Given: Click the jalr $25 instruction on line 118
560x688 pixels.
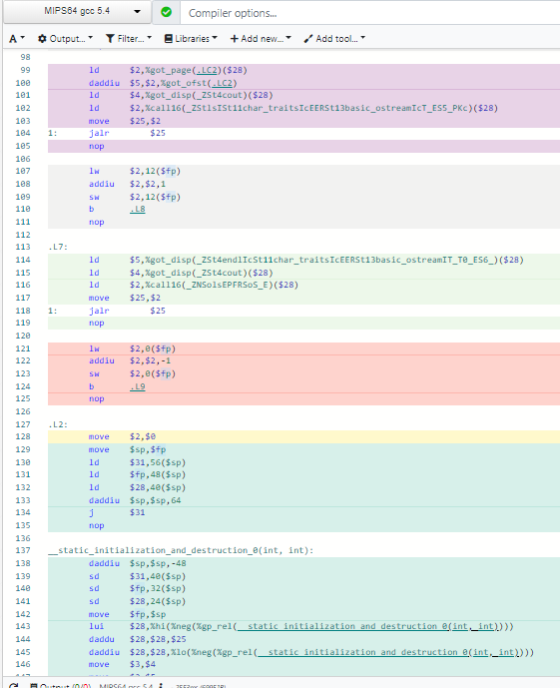Looking at the screenshot, I should click(127, 311).
